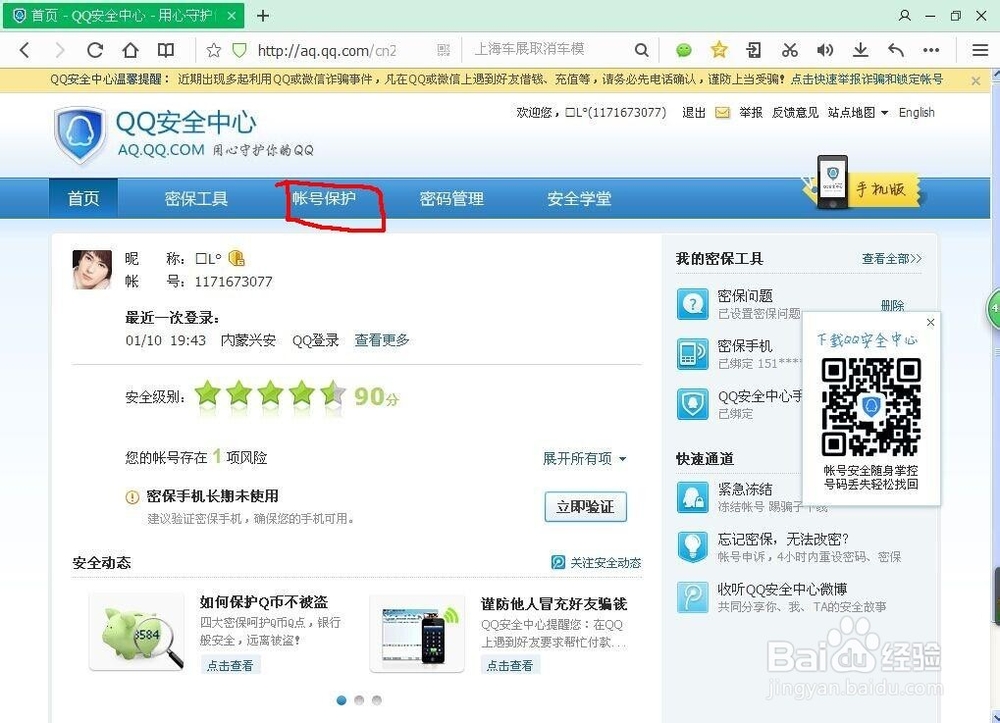
Task: Open a new browser tab with plus
Action: (263, 15)
